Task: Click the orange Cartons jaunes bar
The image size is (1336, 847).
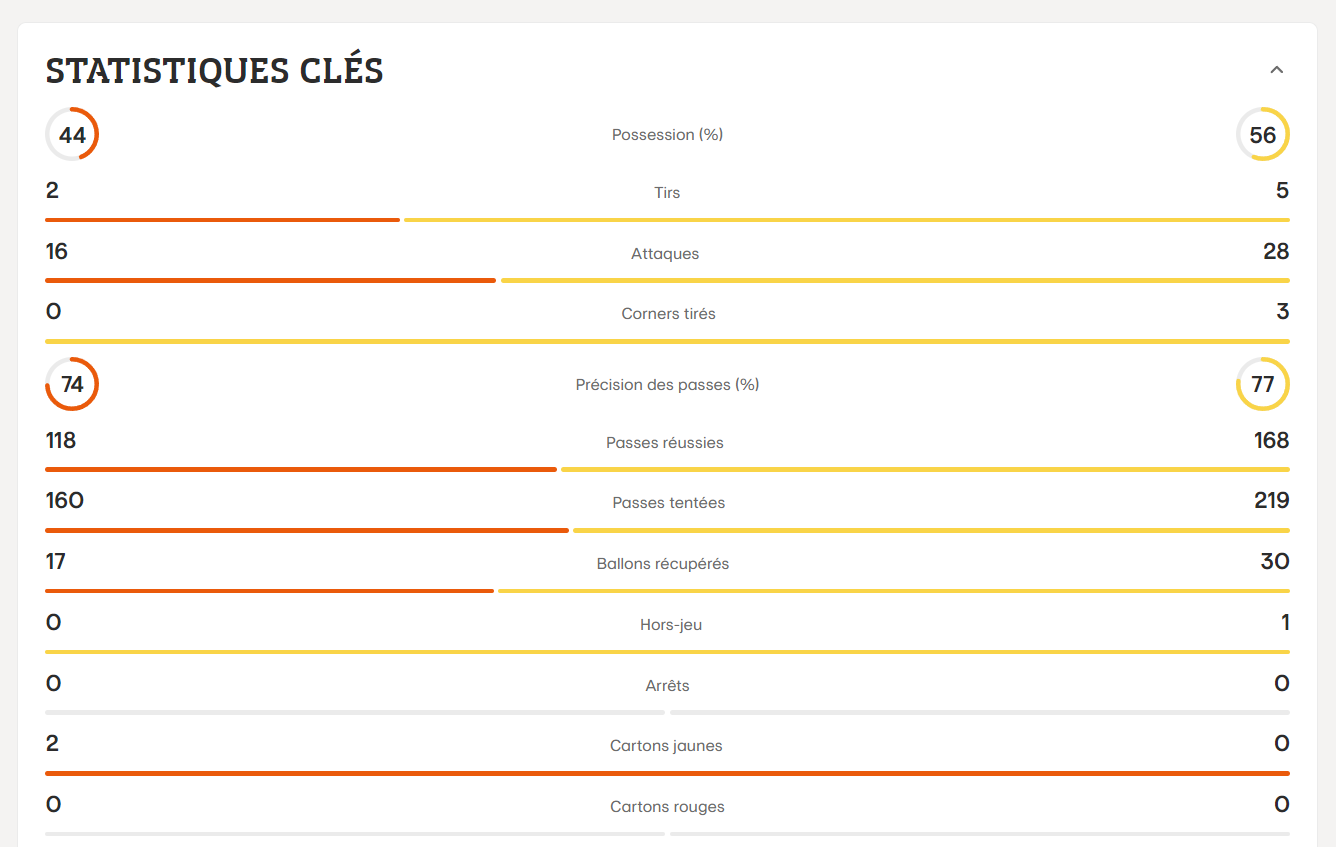Action: pos(667,773)
